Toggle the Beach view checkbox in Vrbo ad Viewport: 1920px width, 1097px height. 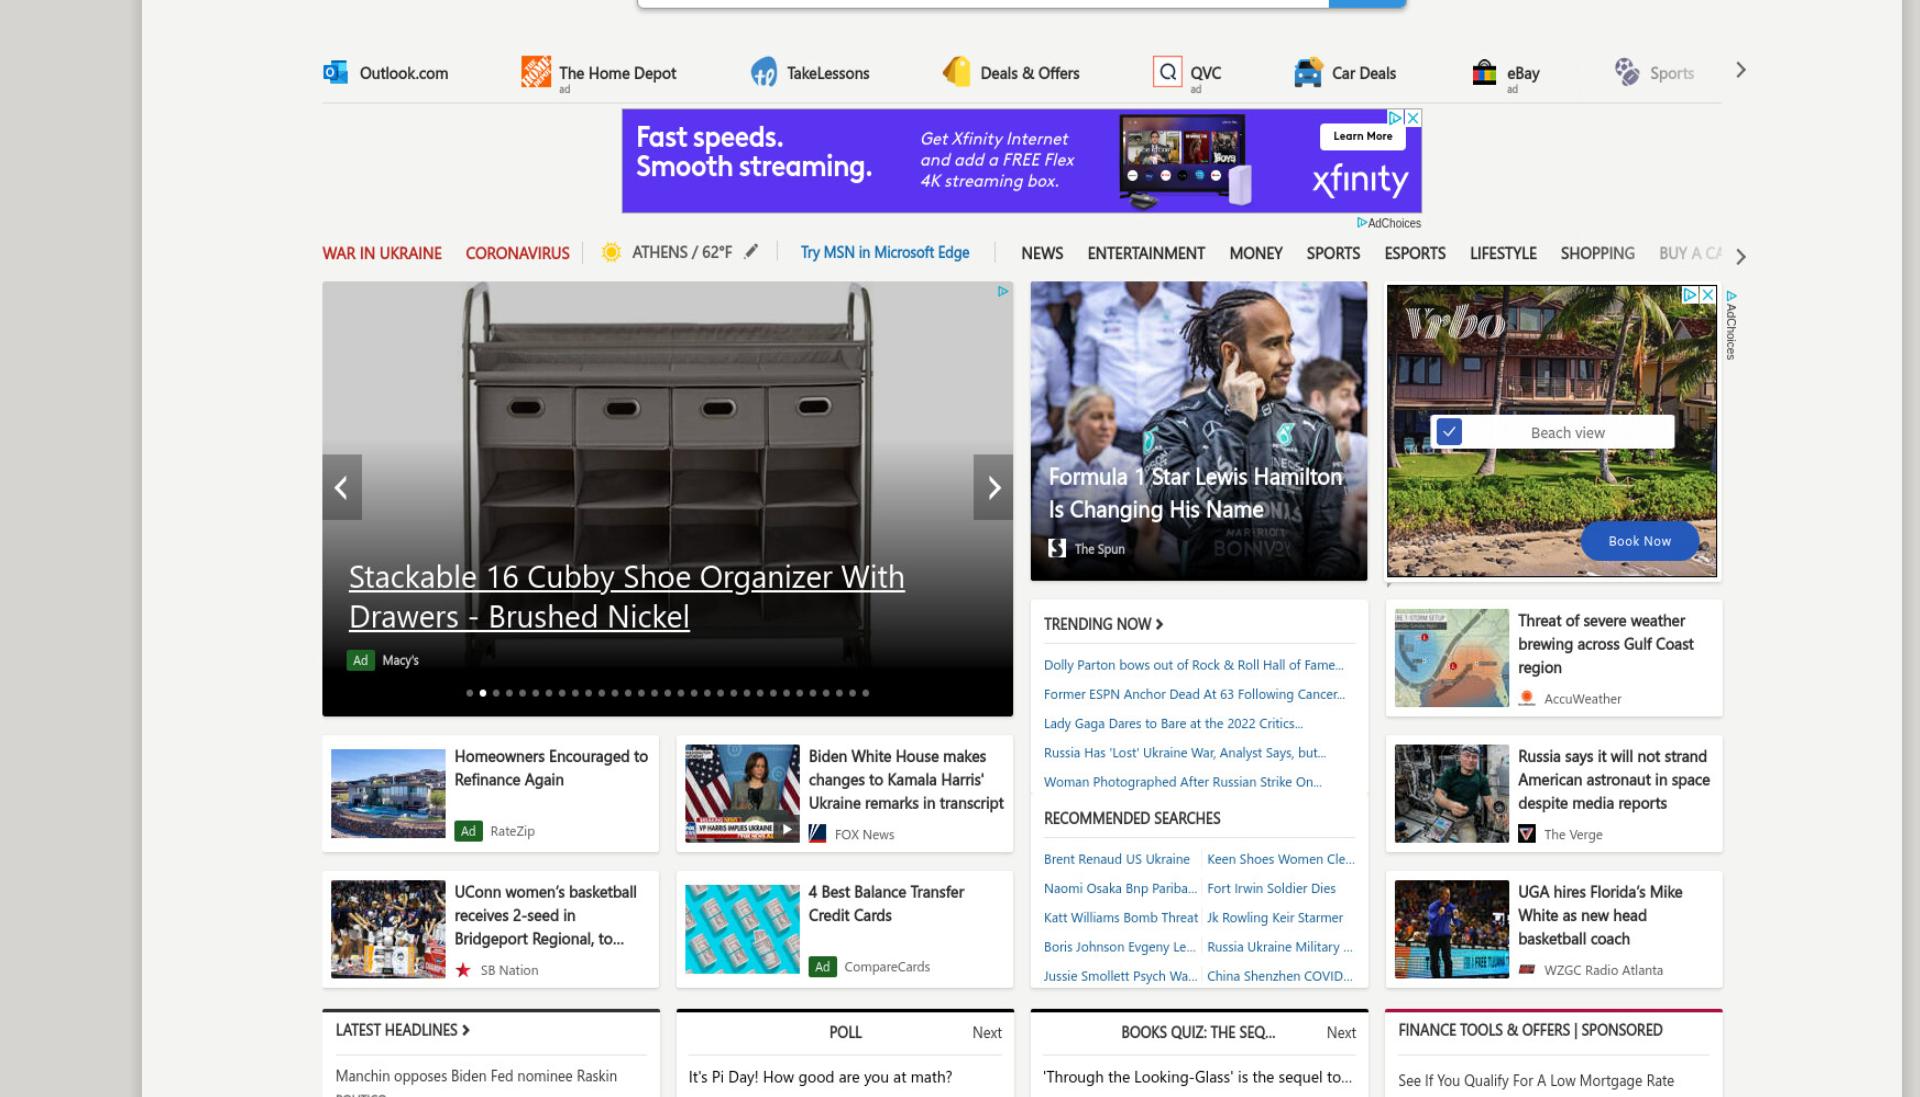[1449, 432]
